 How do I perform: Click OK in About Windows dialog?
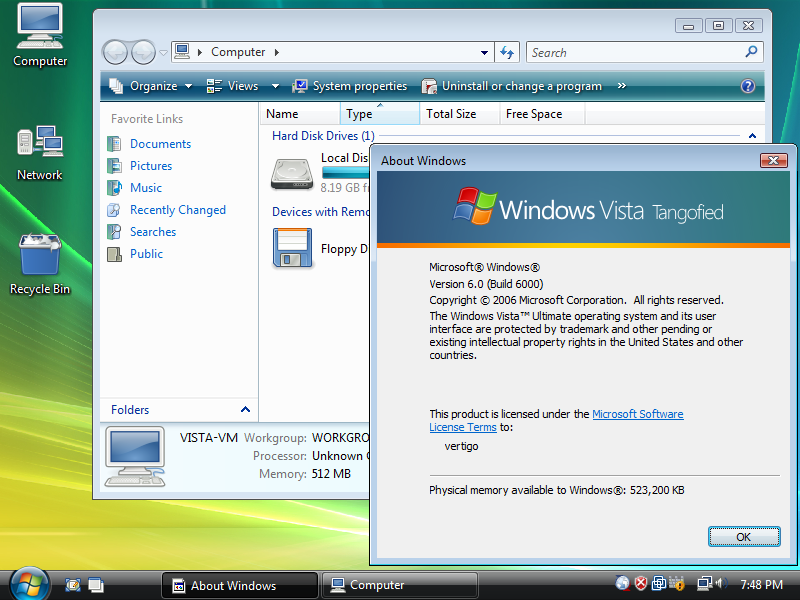(x=744, y=537)
